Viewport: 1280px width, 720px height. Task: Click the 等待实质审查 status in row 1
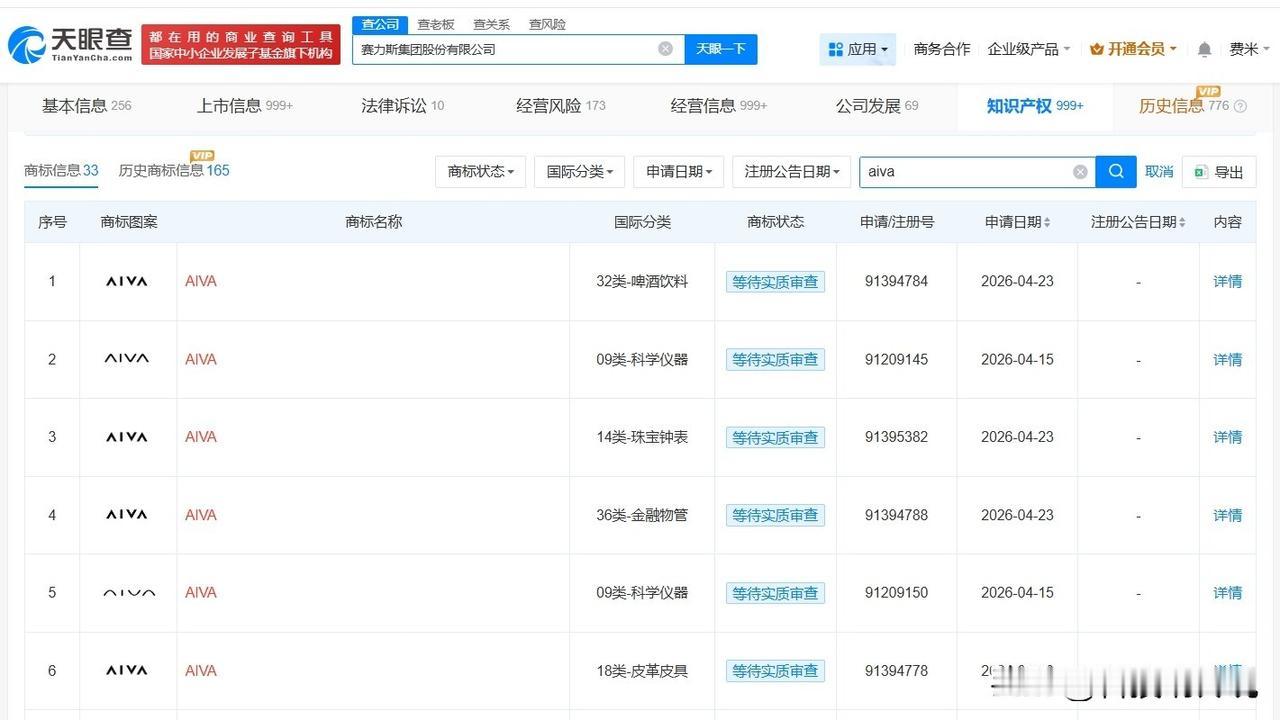tap(775, 282)
